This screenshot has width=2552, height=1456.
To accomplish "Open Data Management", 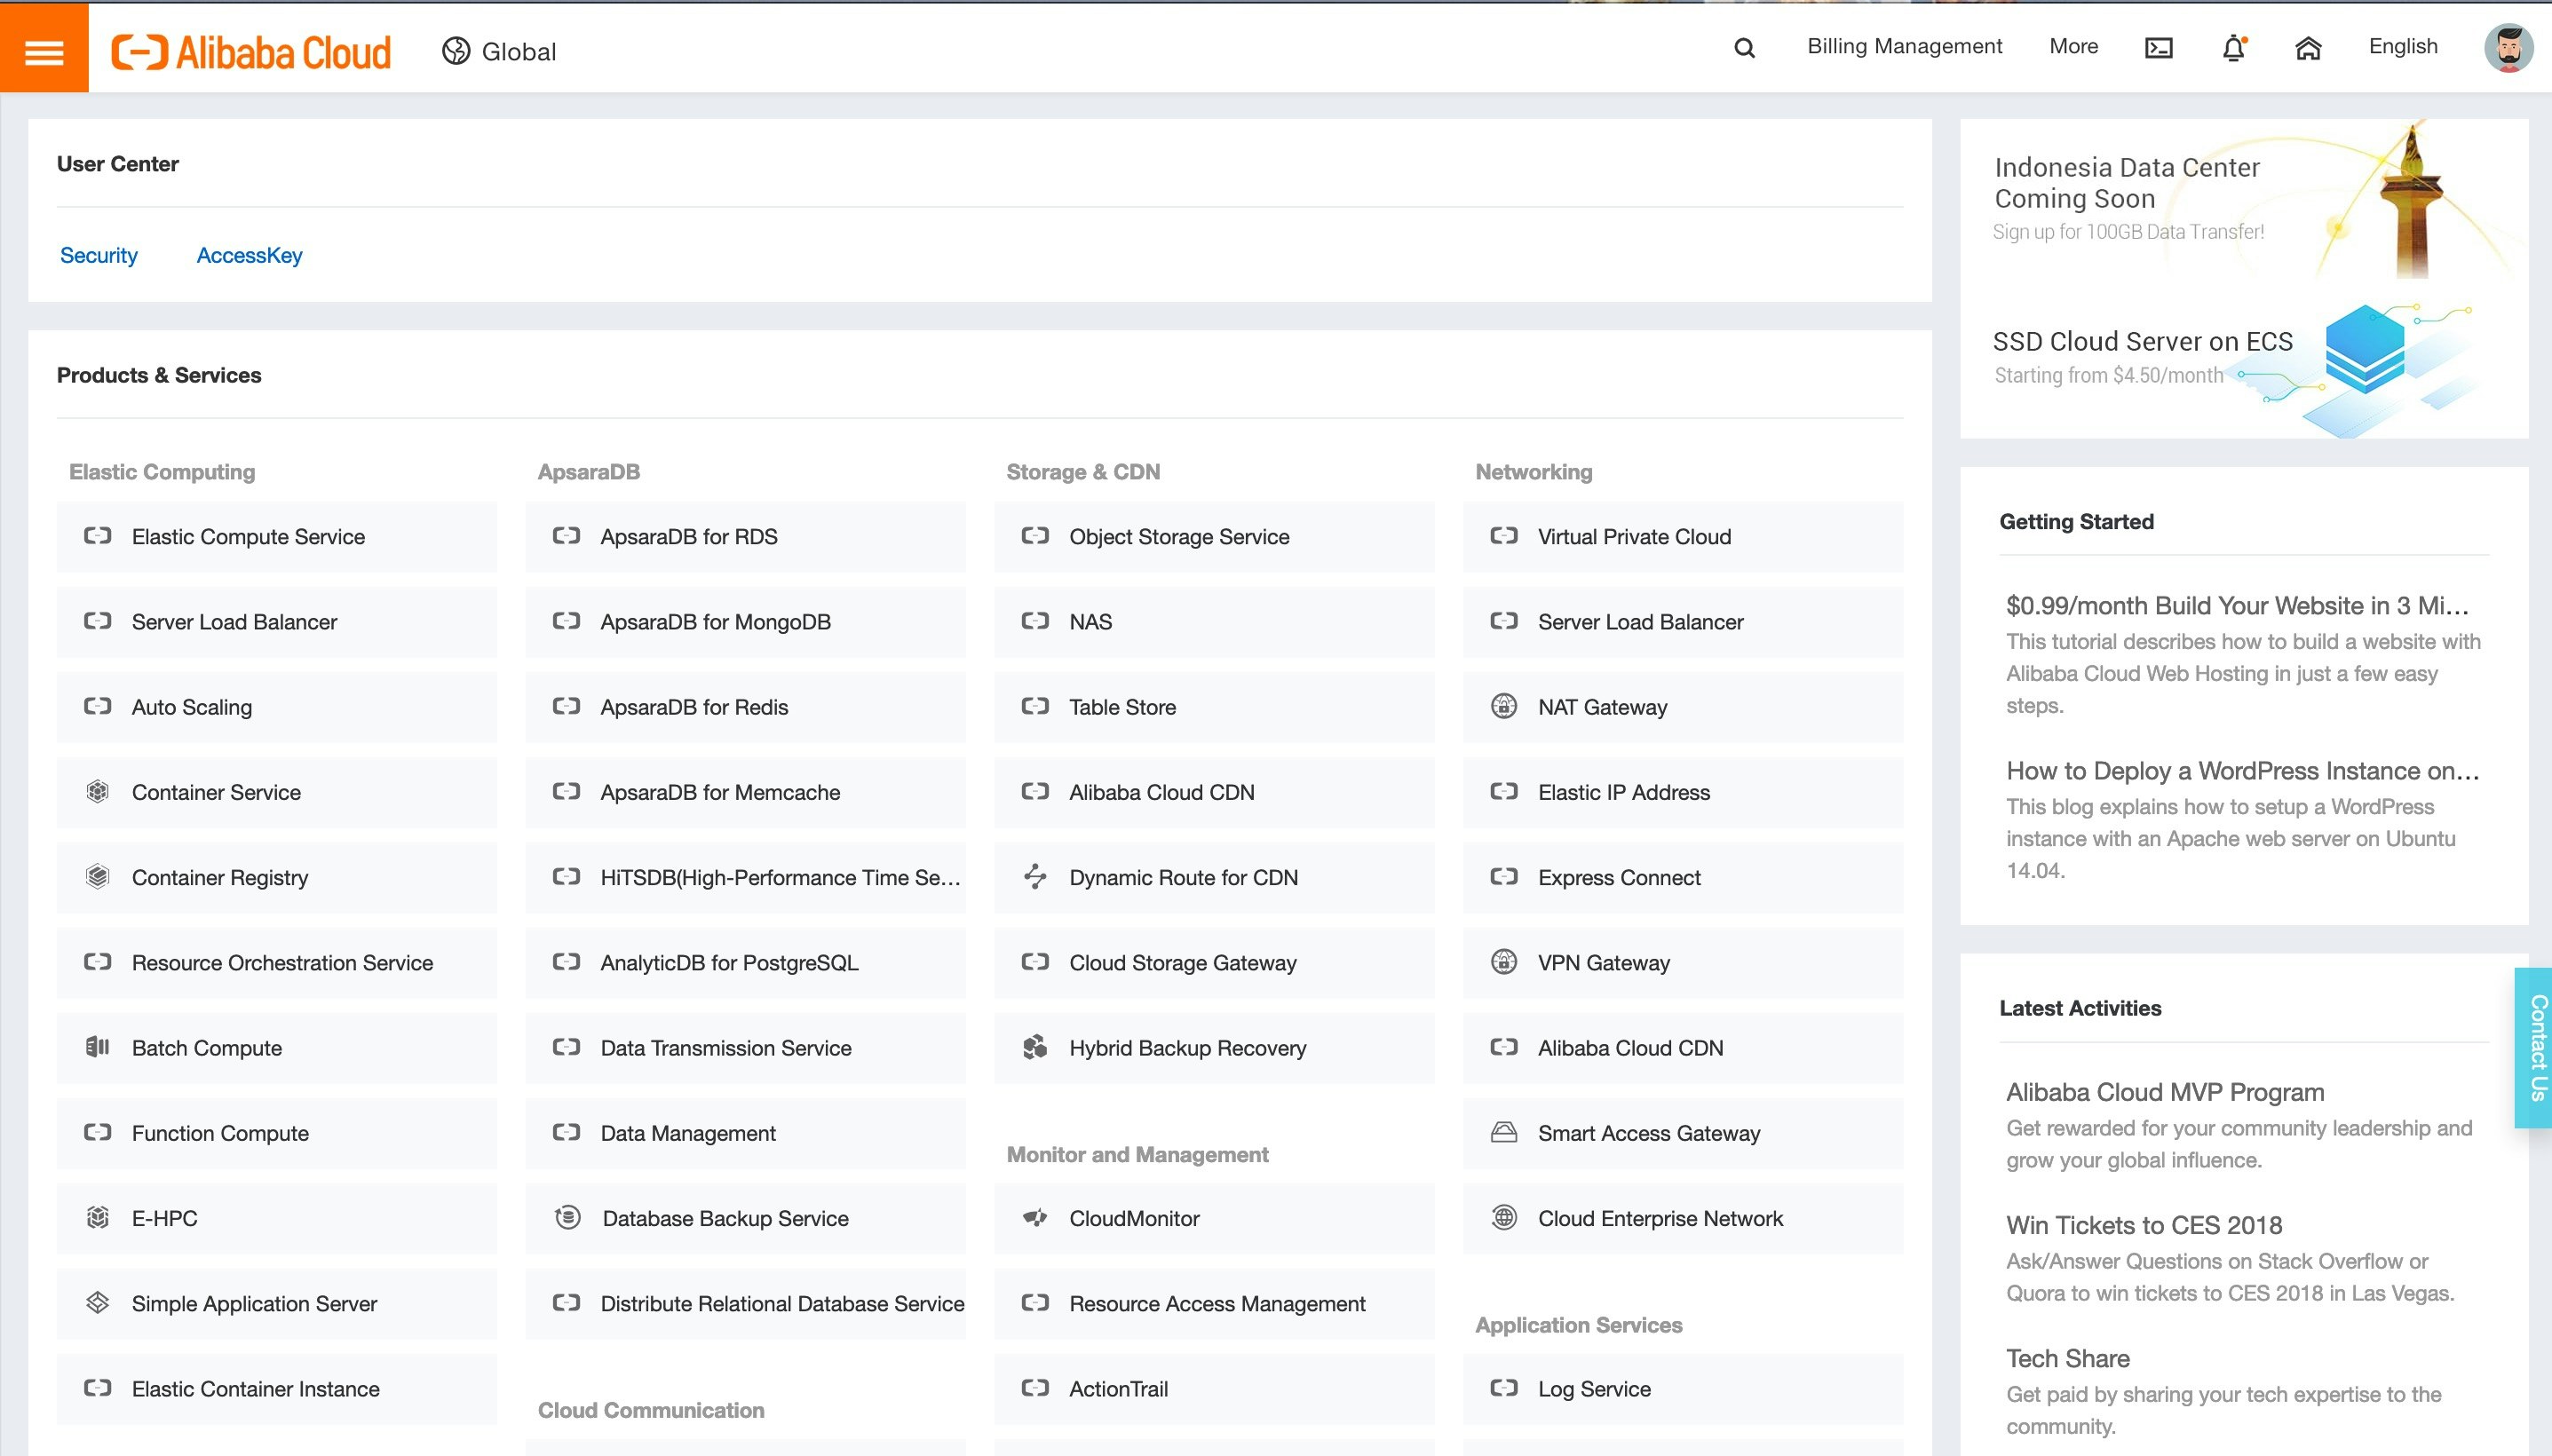I will (x=746, y=1133).
